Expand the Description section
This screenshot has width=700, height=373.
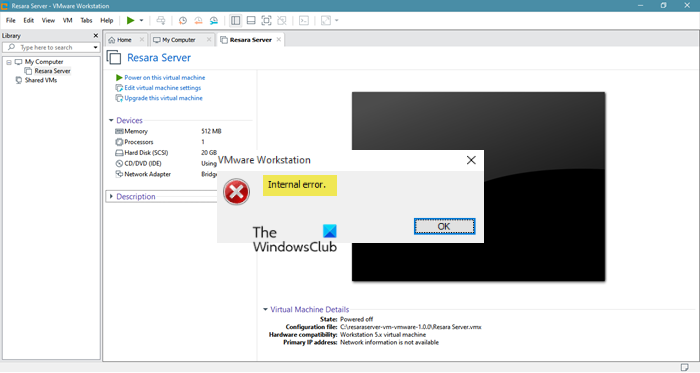click(x=111, y=197)
